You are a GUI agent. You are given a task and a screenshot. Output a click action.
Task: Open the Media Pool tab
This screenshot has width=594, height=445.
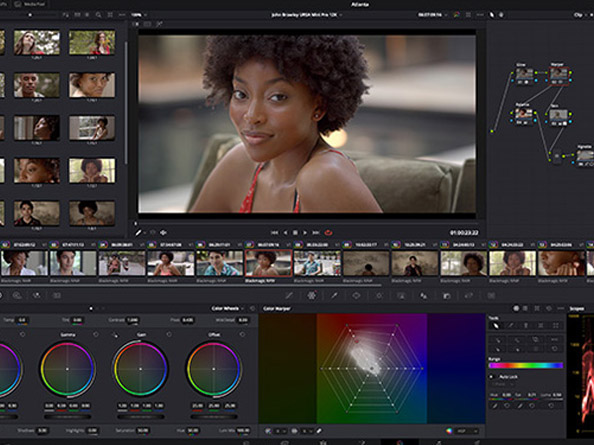(x=30, y=4)
